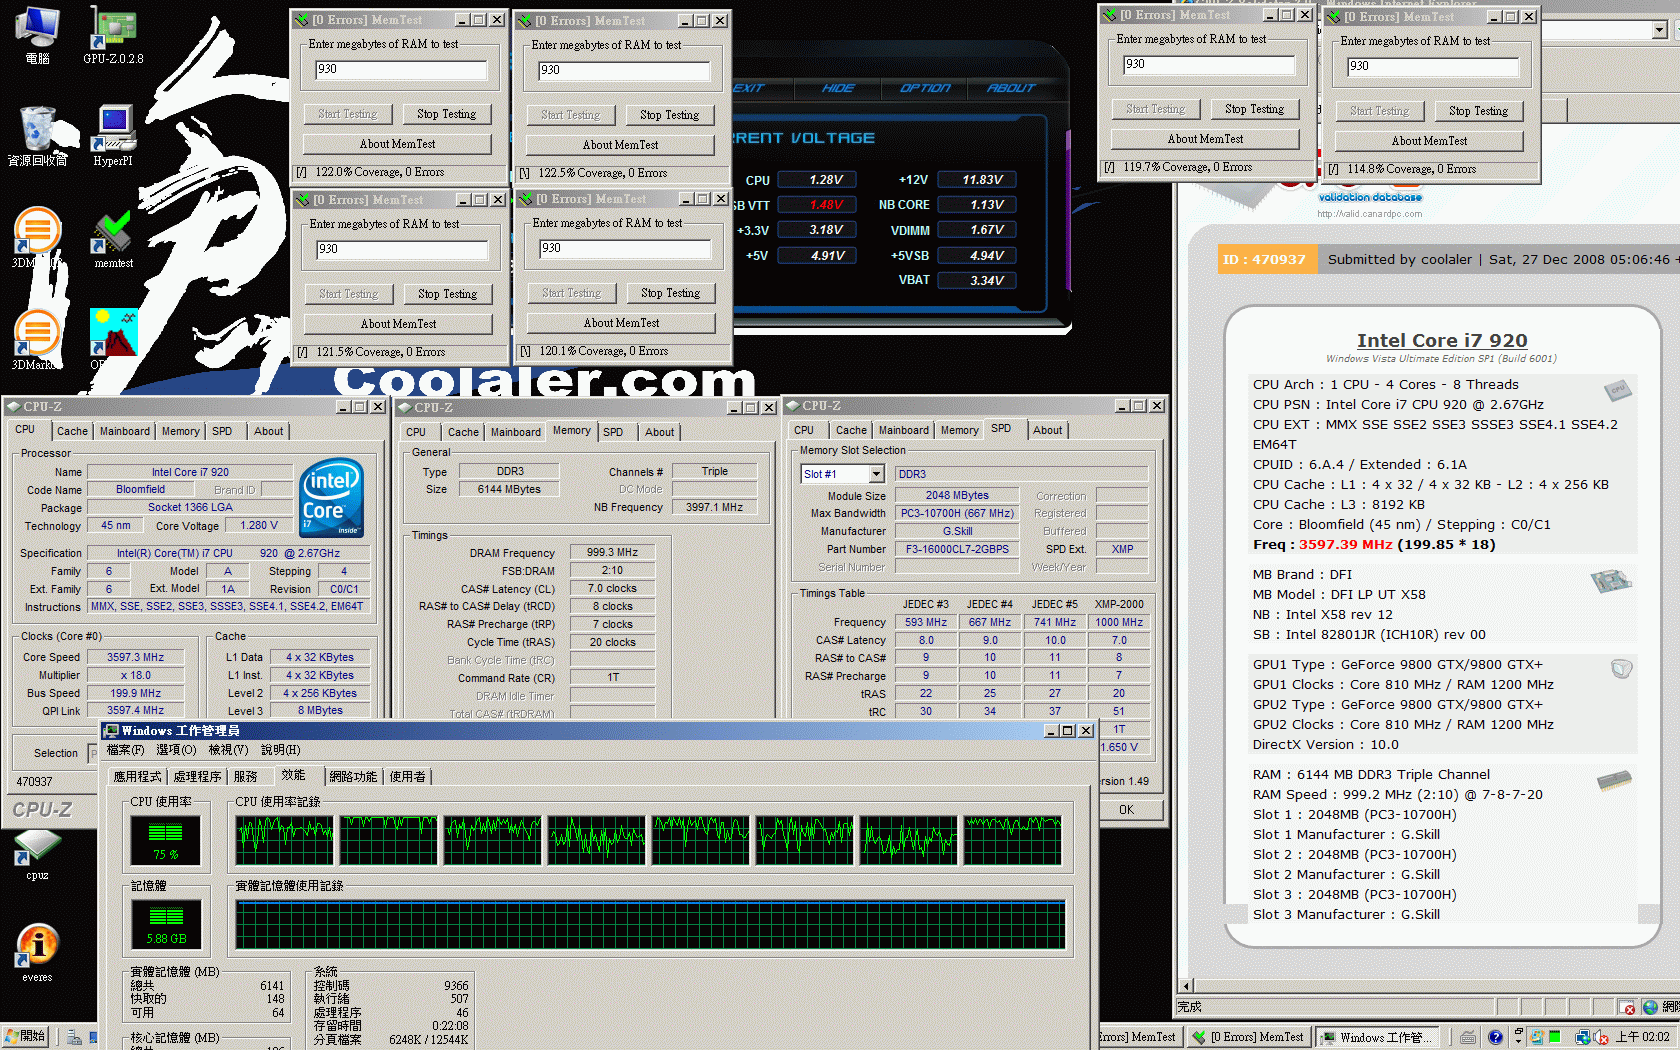
Task: Select the F3-16000CL7-2GBPS part number
Action: coord(957,550)
